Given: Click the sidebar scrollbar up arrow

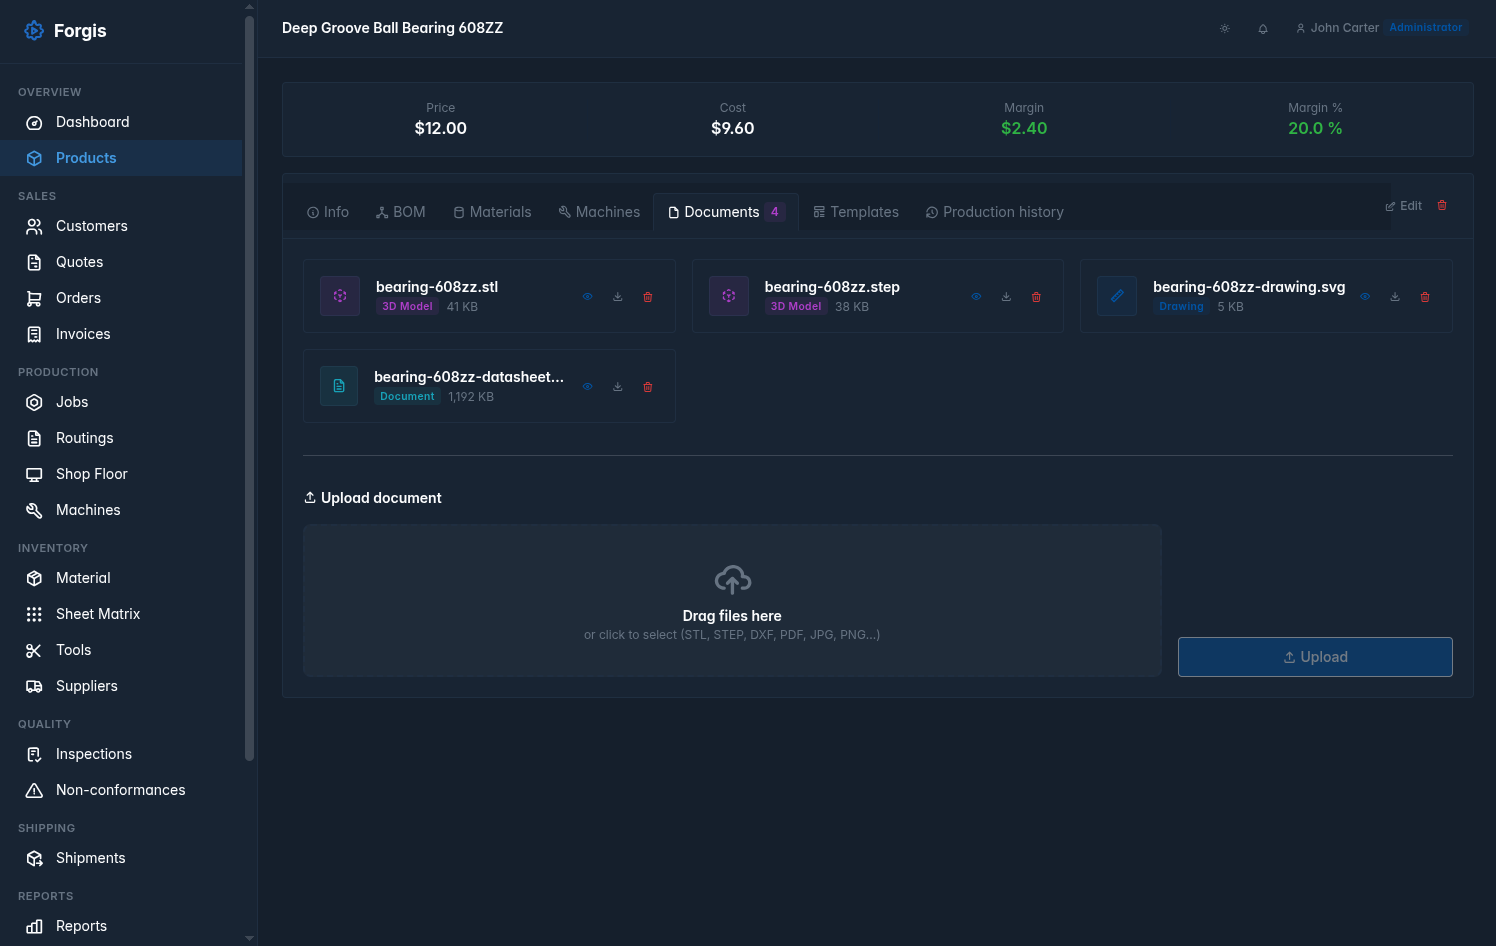Looking at the screenshot, I should [x=249, y=7].
